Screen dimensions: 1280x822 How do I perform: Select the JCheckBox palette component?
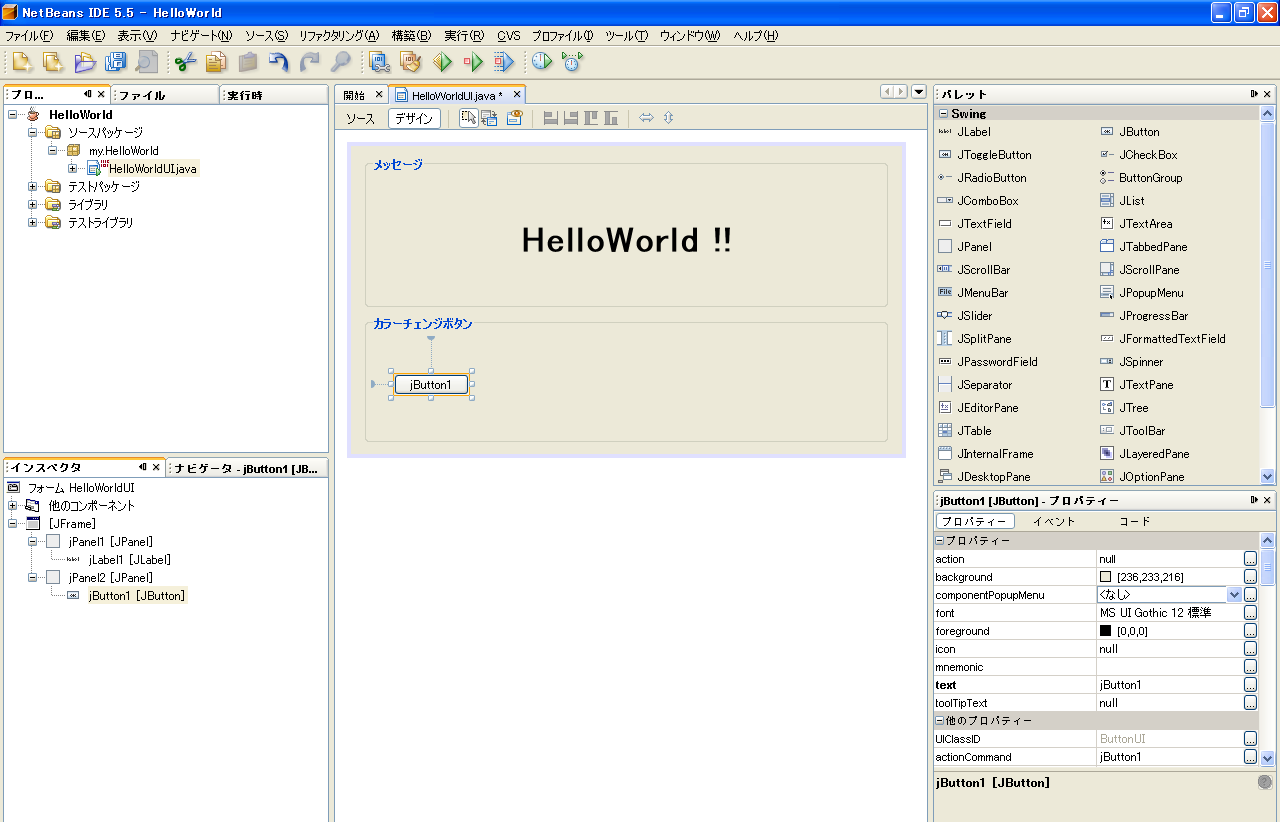pyautogui.click(x=1148, y=155)
